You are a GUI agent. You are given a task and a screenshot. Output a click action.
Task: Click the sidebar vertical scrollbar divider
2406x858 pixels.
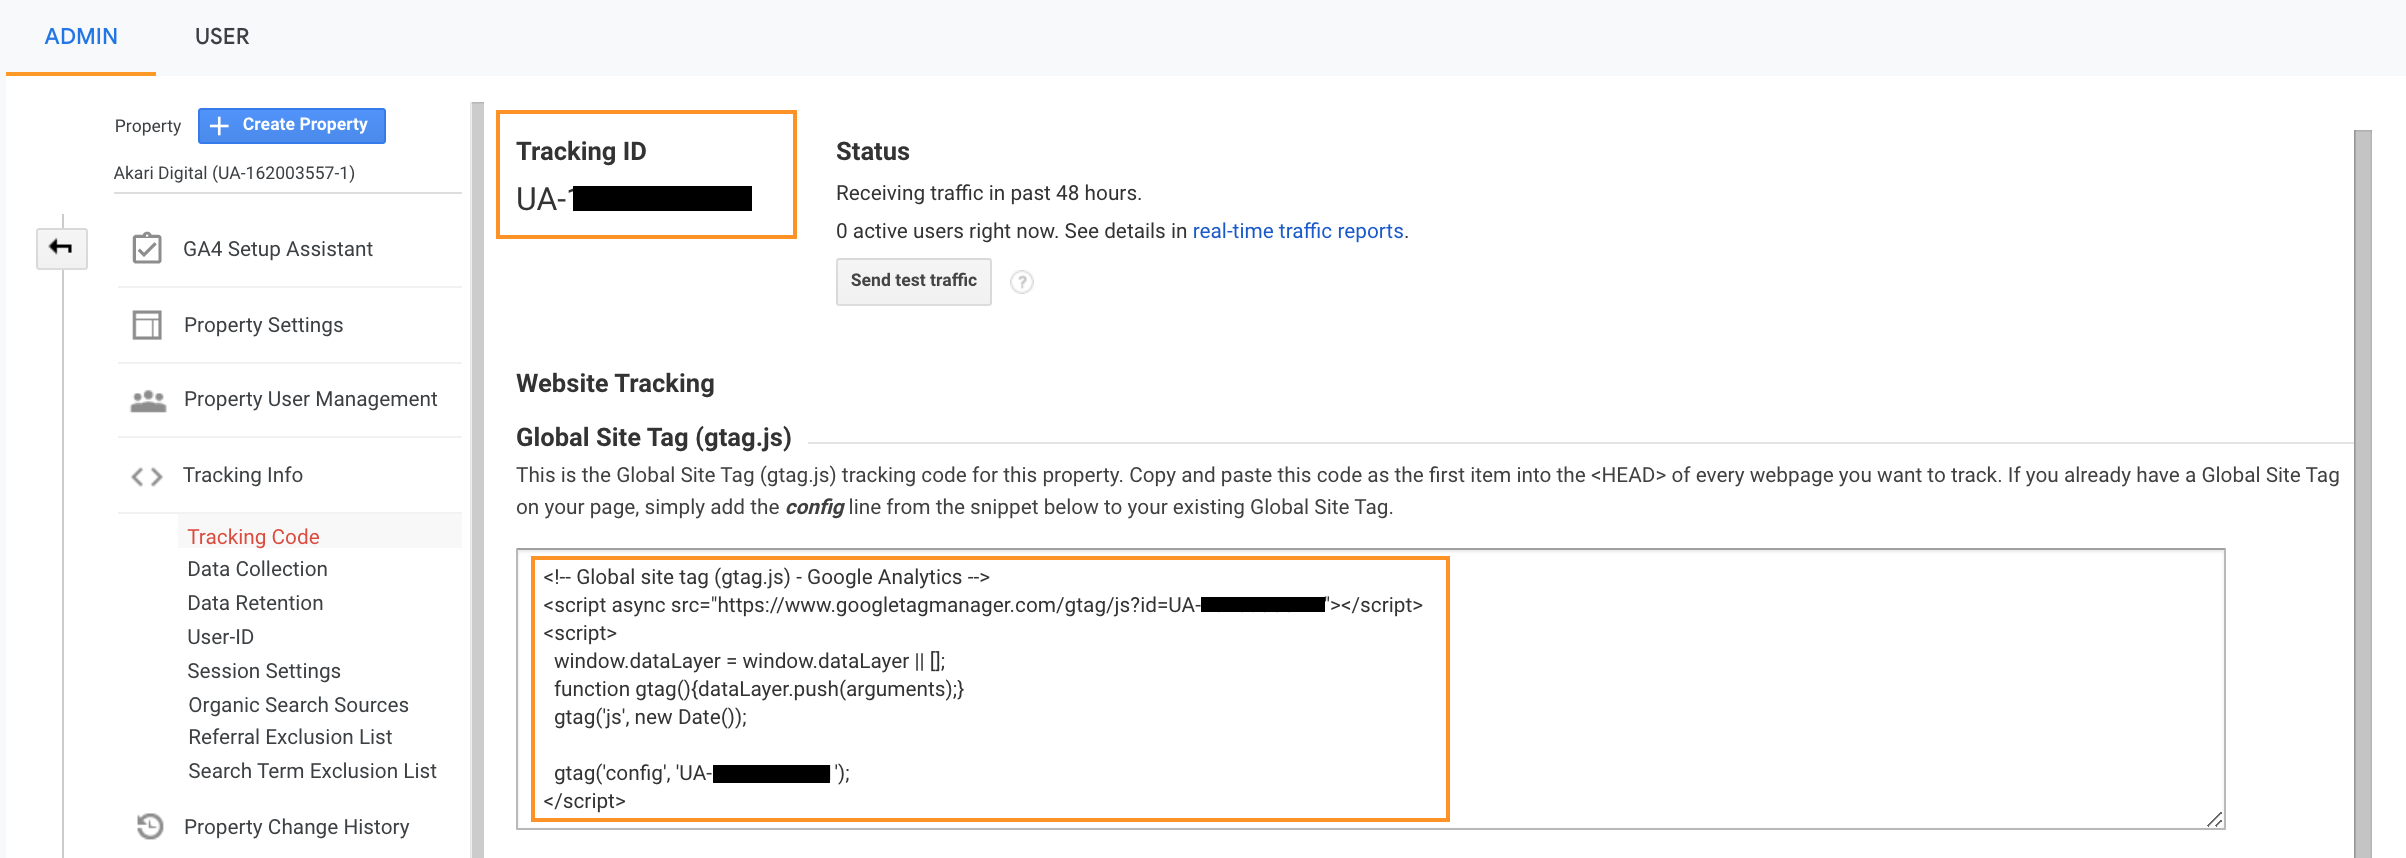(x=478, y=480)
